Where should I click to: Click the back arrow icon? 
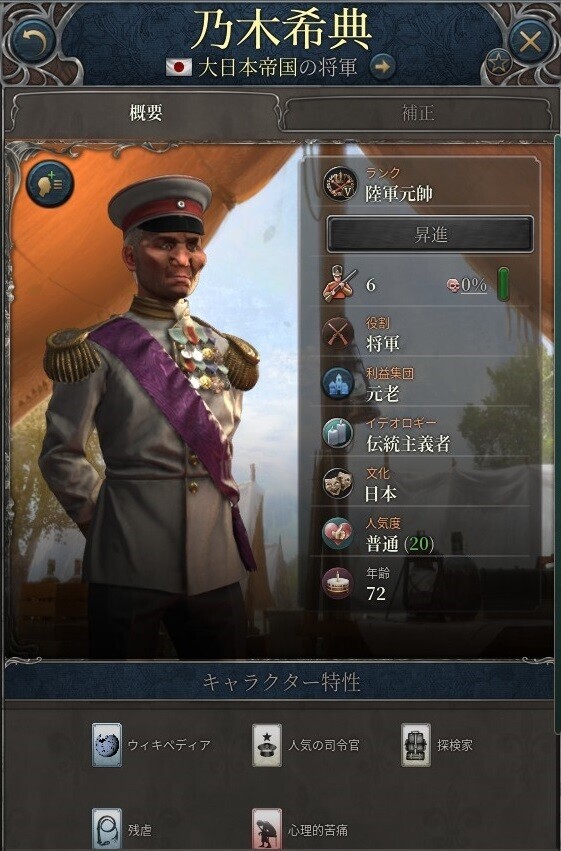[34, 40]
